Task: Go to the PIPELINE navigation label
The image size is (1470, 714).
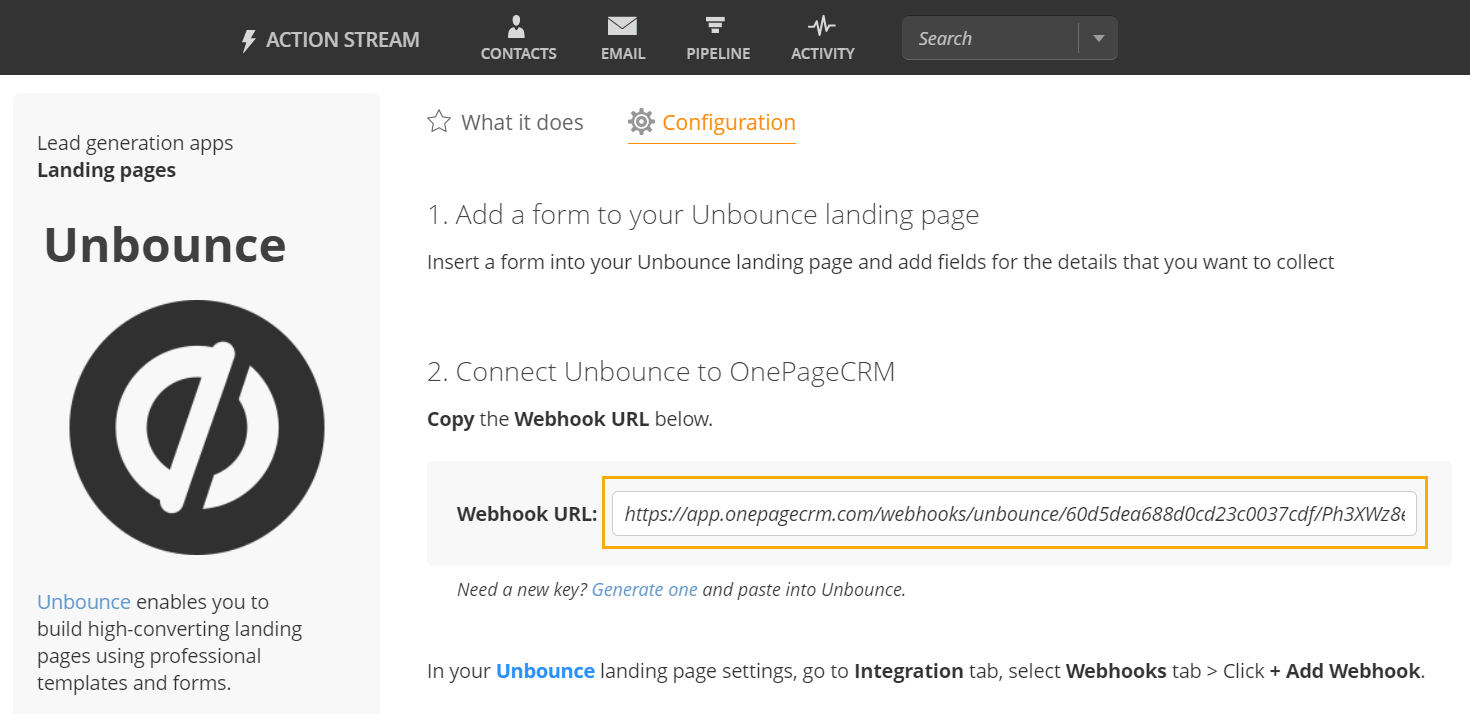Action: (x=718, y=54)
